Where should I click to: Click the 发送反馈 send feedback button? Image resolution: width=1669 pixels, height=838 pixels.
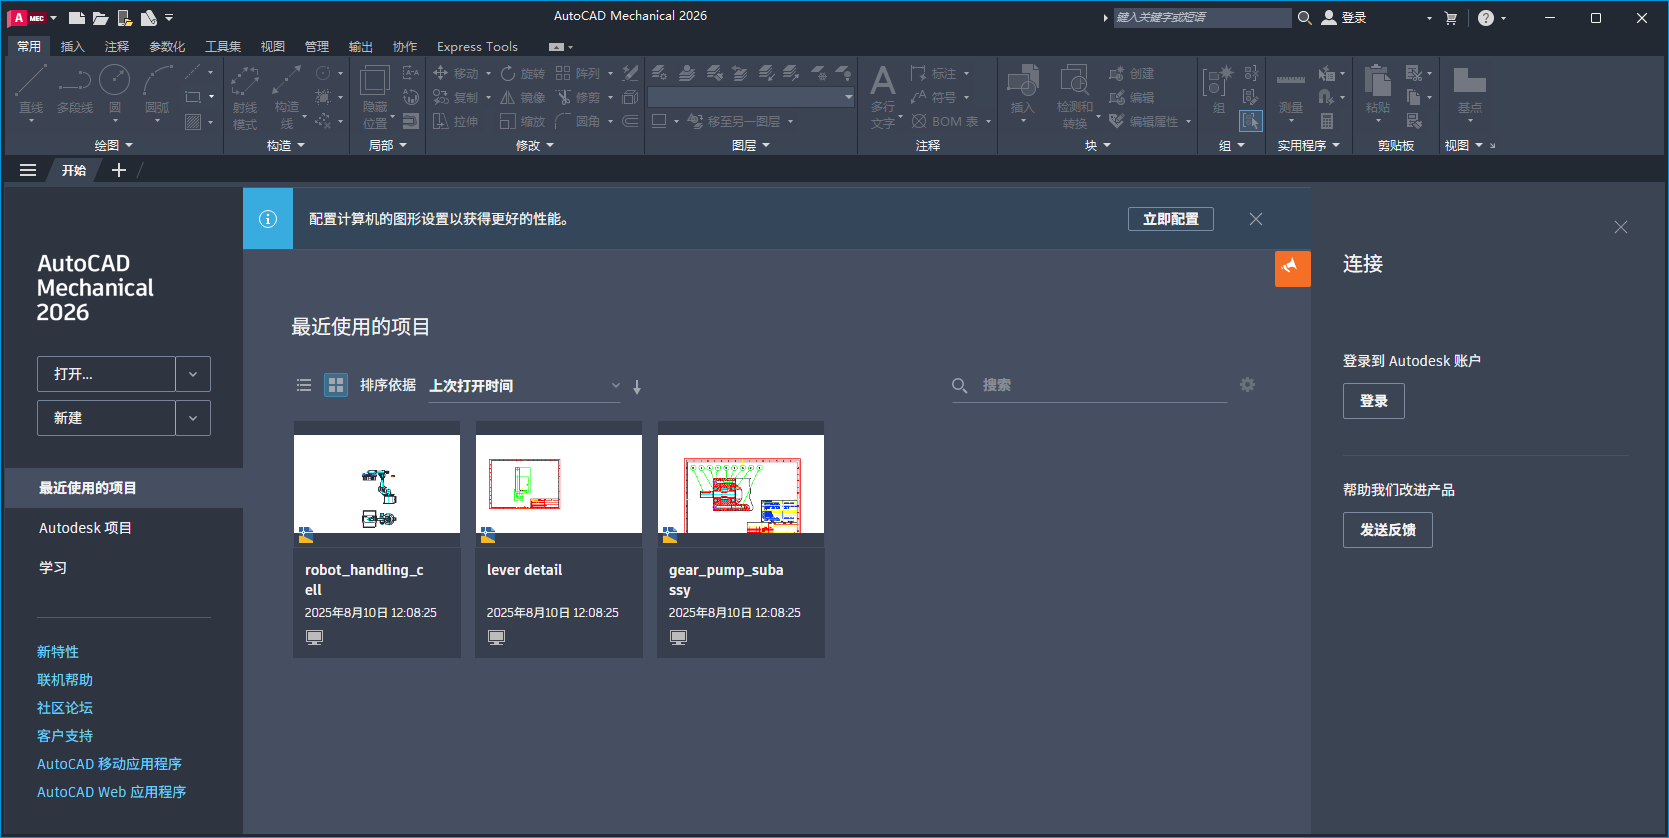1388,530
